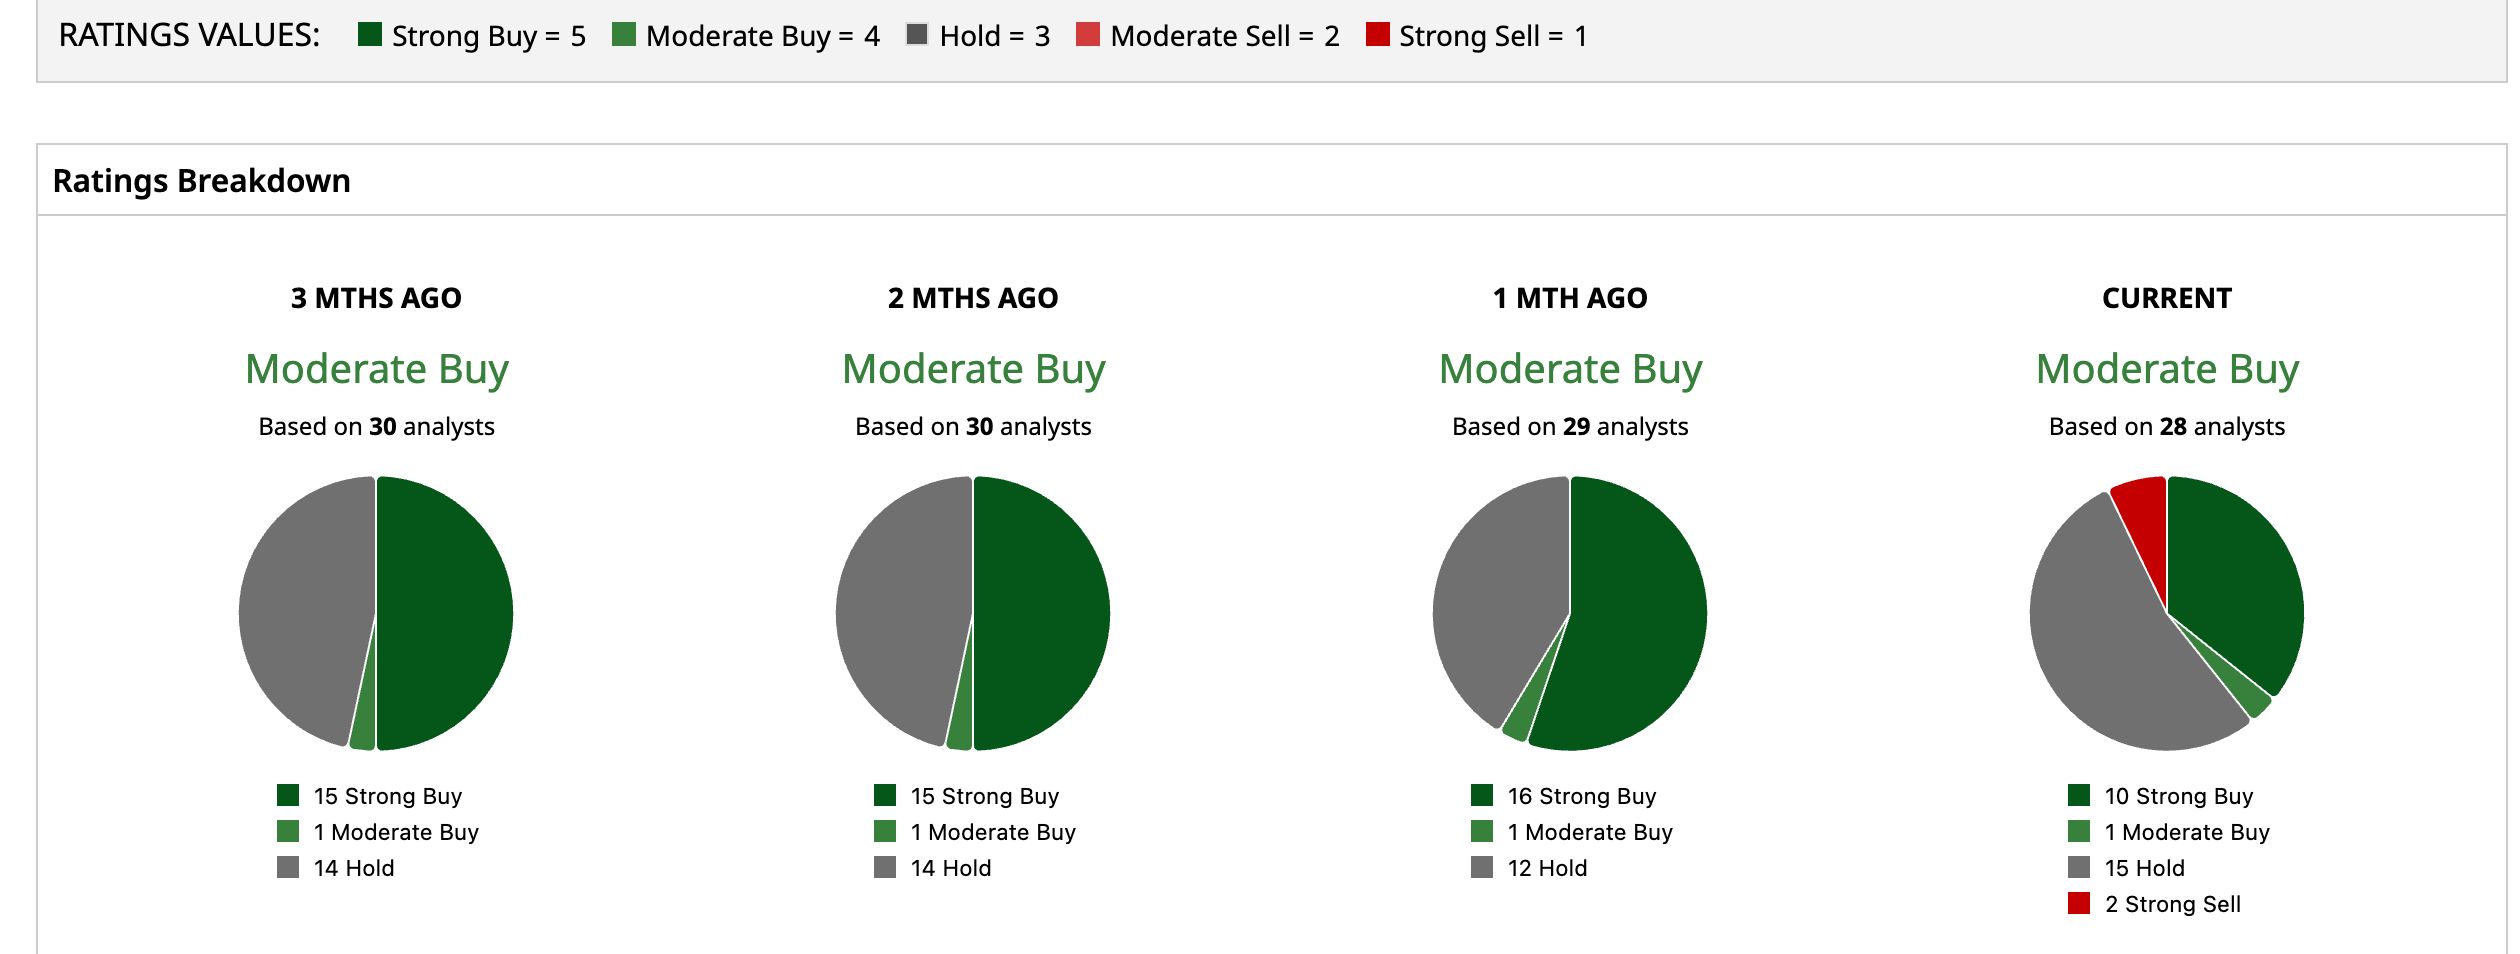This screenshot has height=954, width=2520.
Task: Click the 'Moderate Buy' rating under 3 MTHS AGO
Action: pos(377,369)
